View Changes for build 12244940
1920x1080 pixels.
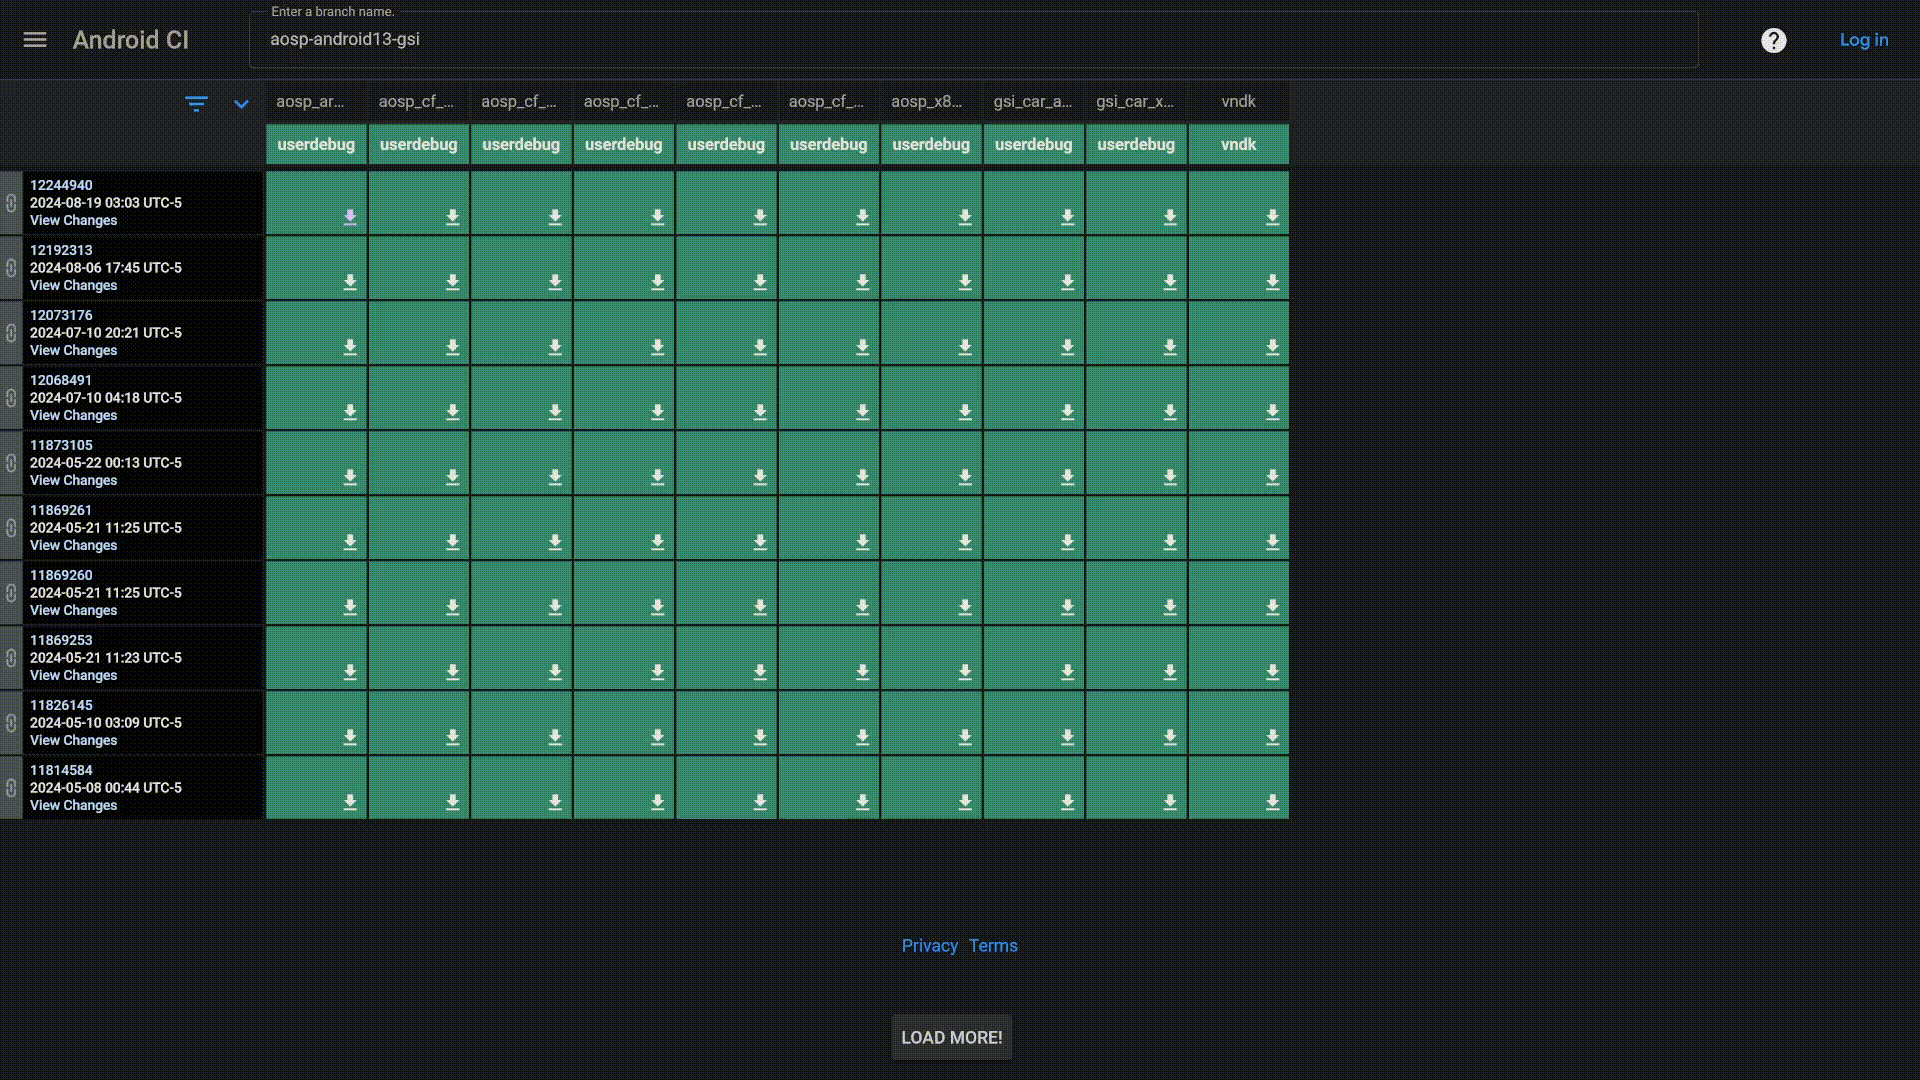(x=73, y=220)
